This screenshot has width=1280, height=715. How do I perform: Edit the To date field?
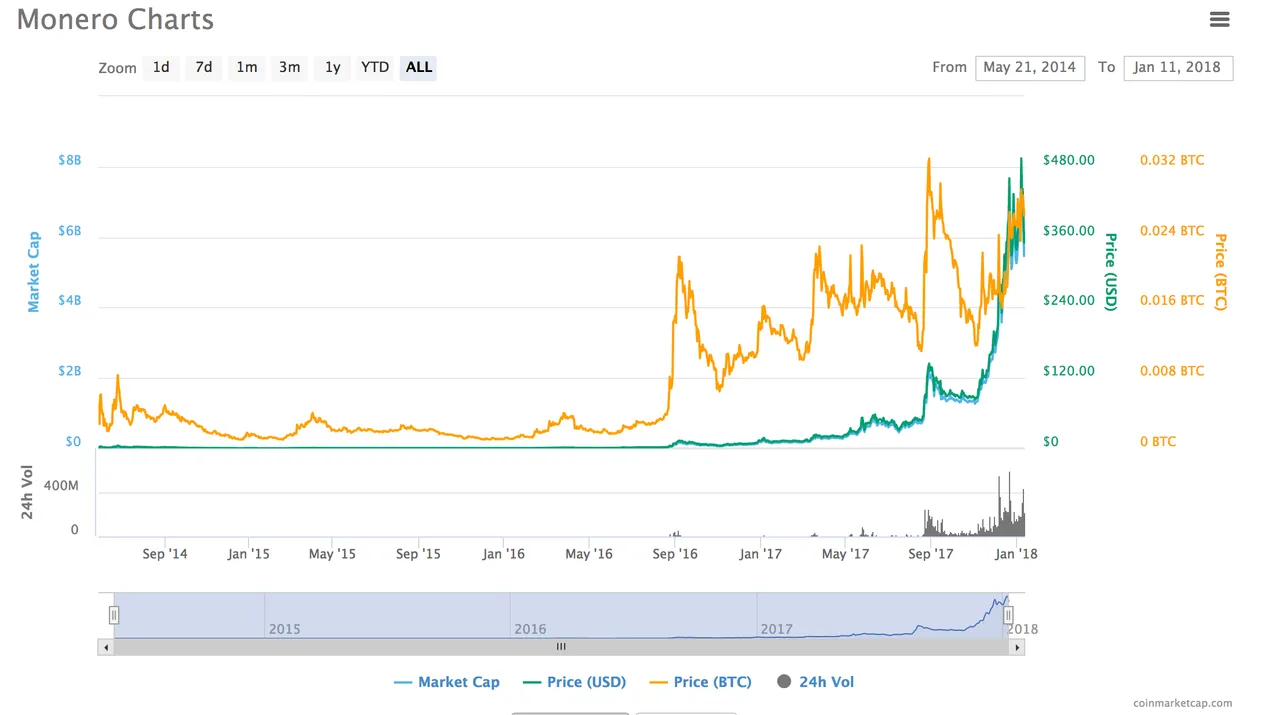(1178, 67)
